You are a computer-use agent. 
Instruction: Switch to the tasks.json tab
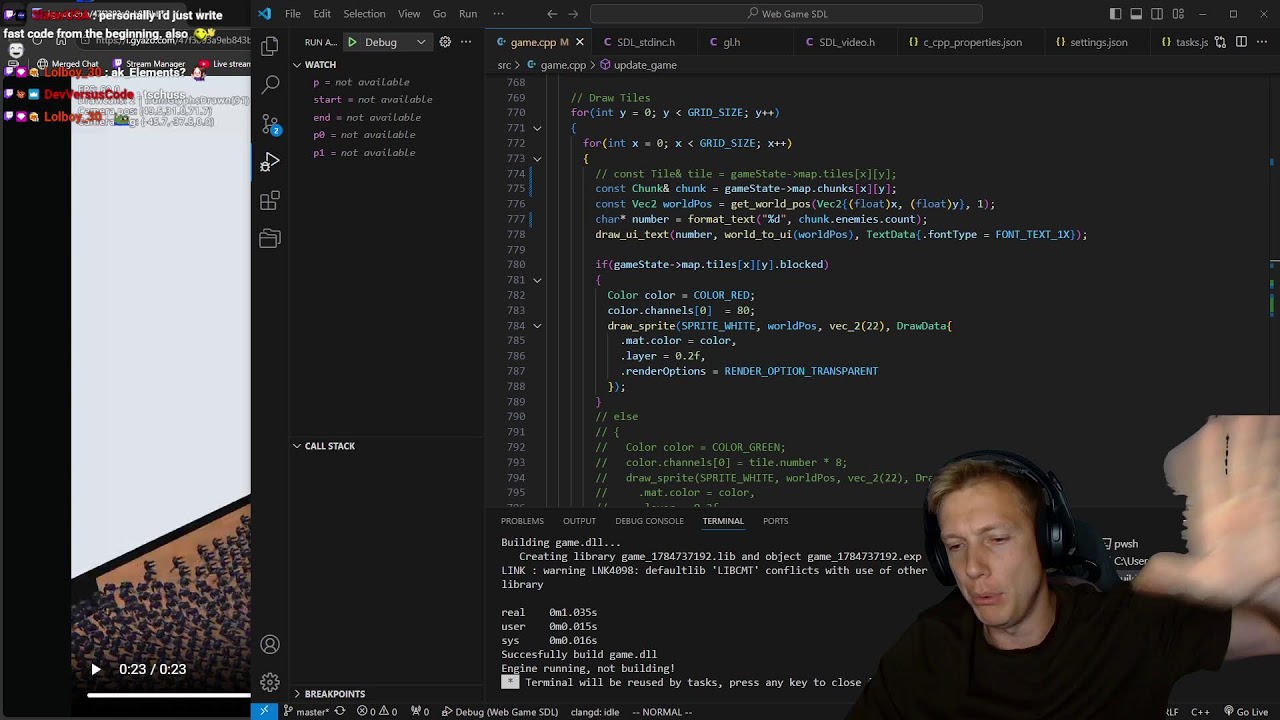[x=1182, y=42]
